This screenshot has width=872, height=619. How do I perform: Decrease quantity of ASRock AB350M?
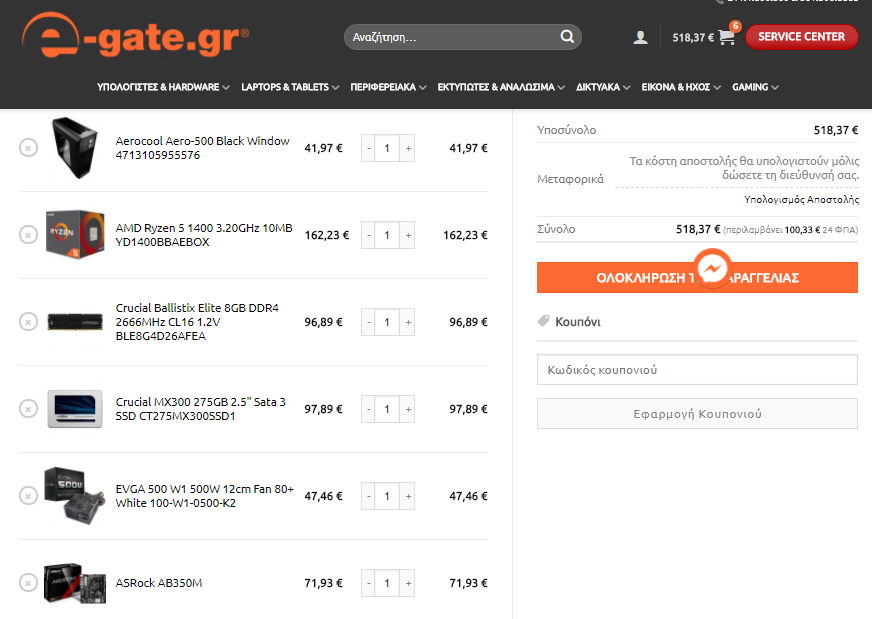[x=369, y=583]
